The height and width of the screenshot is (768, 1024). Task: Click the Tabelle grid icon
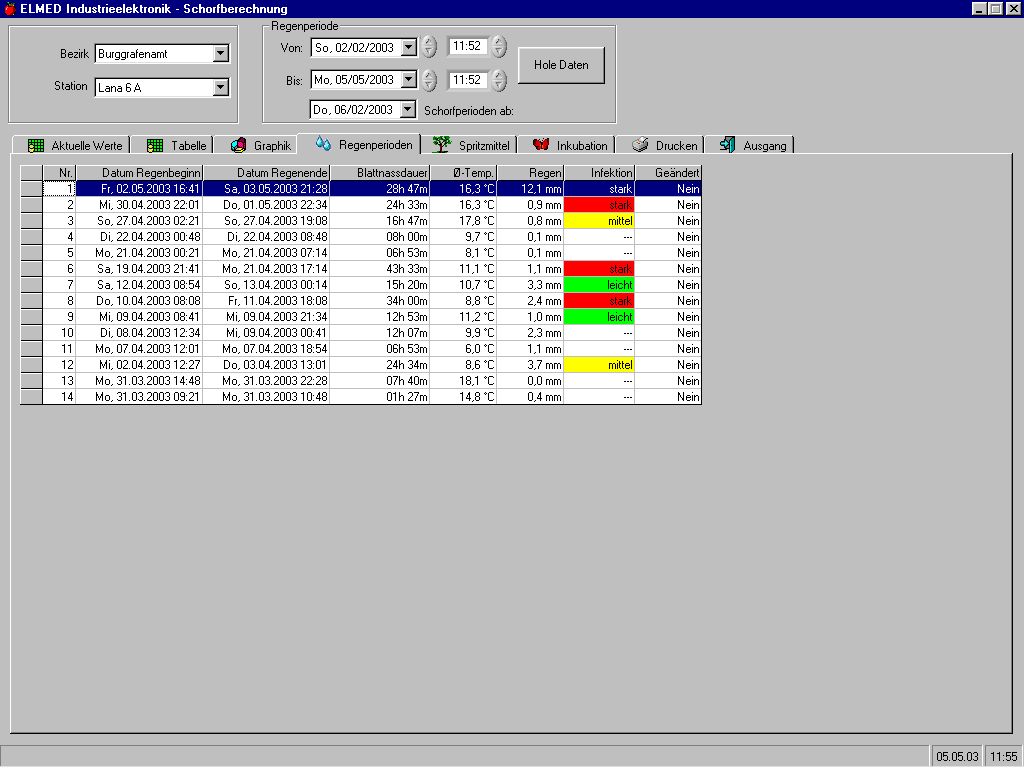(x=155, y=145)
